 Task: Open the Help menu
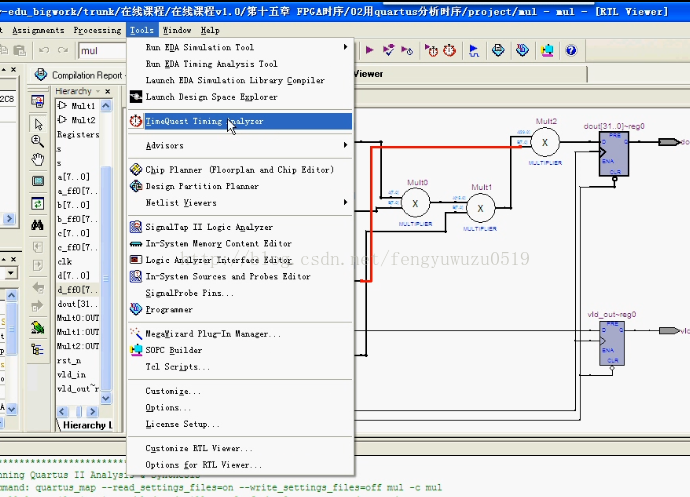[x=210, y=30]
